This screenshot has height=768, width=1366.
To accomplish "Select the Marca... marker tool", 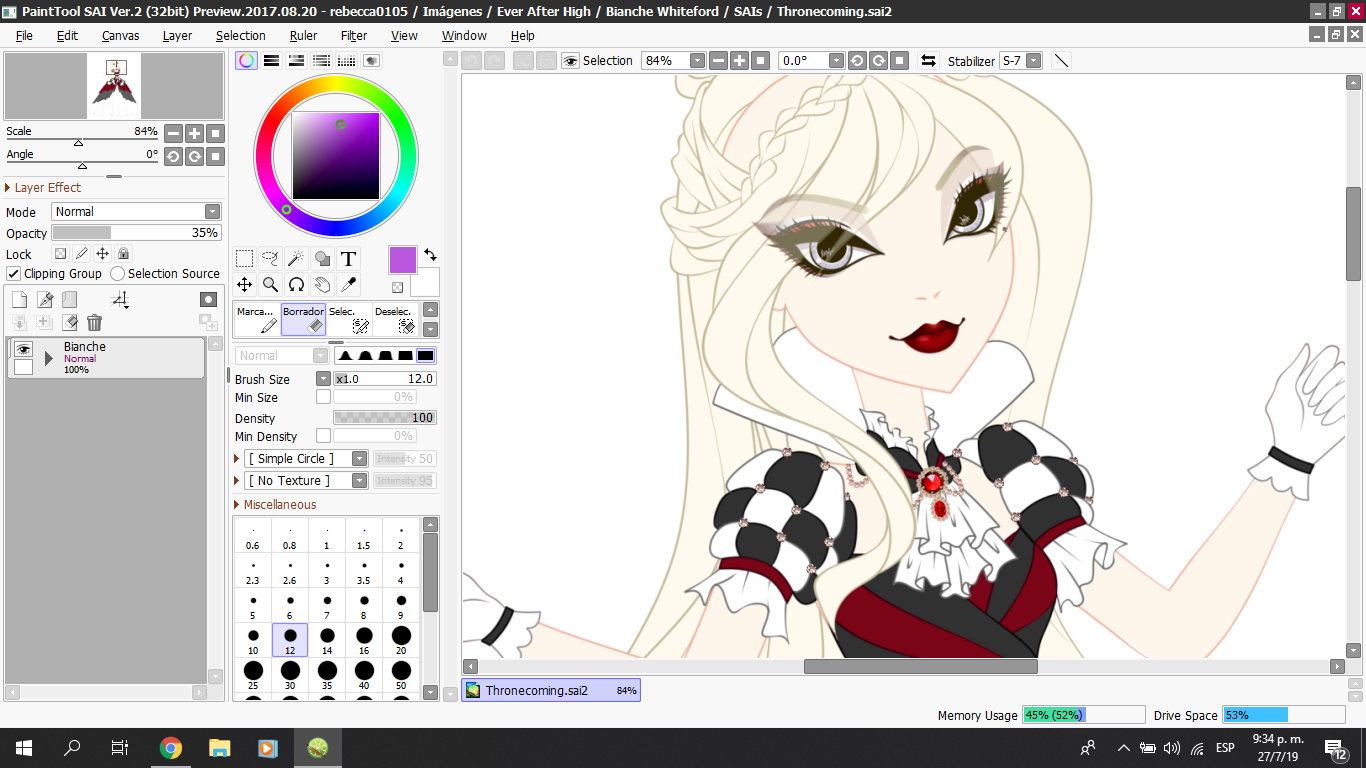I will 257,319.
